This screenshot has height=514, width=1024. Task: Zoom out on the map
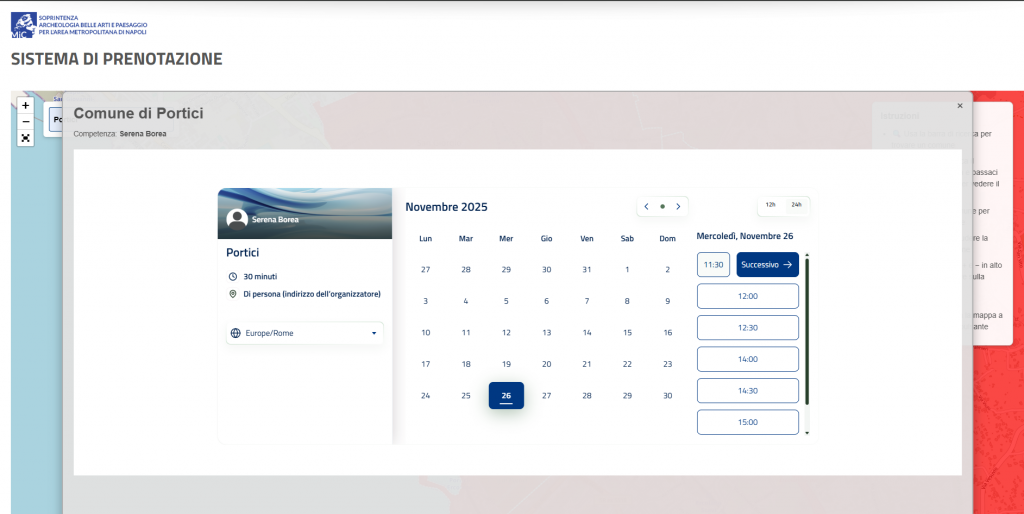(x=26, y=122)
